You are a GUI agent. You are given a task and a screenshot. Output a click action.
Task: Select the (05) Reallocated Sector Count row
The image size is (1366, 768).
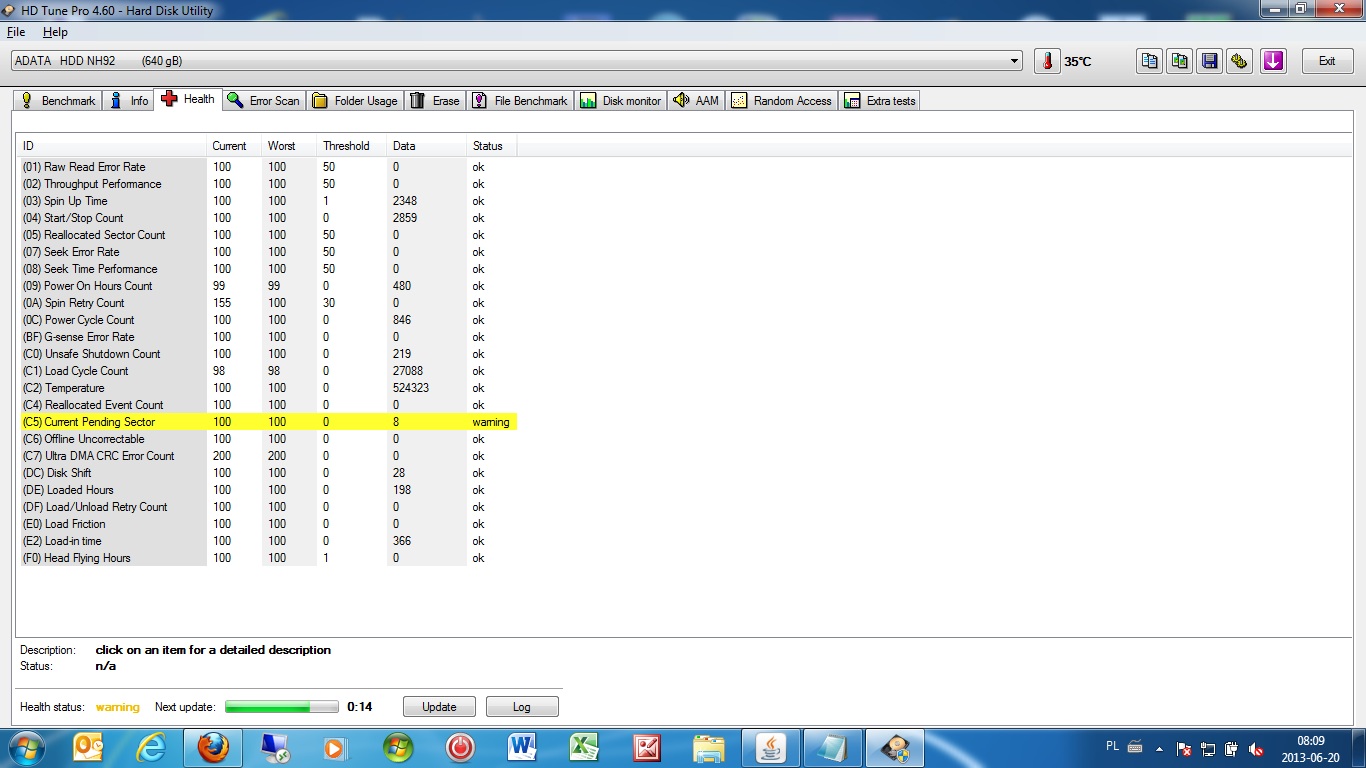(267, 235)
